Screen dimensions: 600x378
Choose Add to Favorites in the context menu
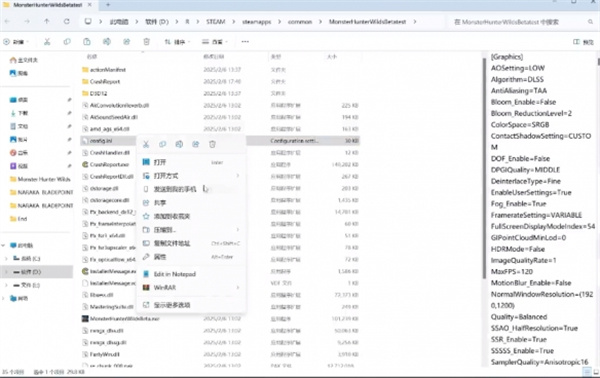tap(191, 216)
